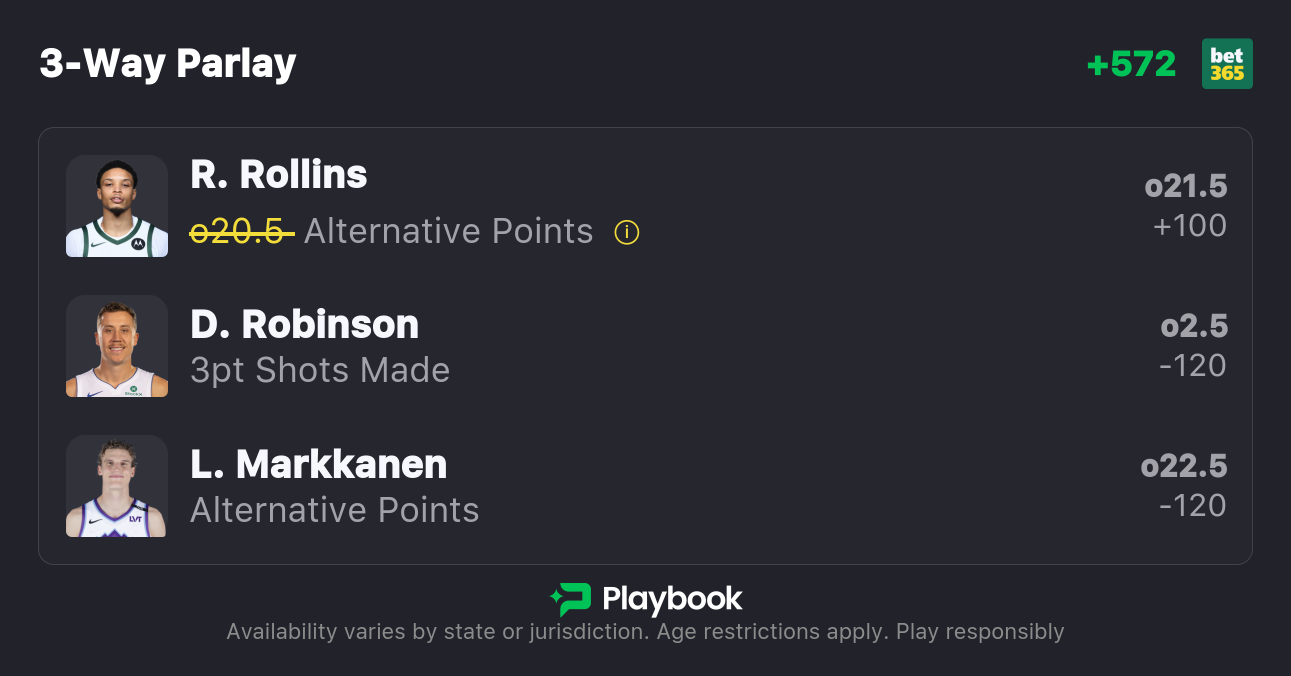Click the +572 parlay odds

[1131, 64]
